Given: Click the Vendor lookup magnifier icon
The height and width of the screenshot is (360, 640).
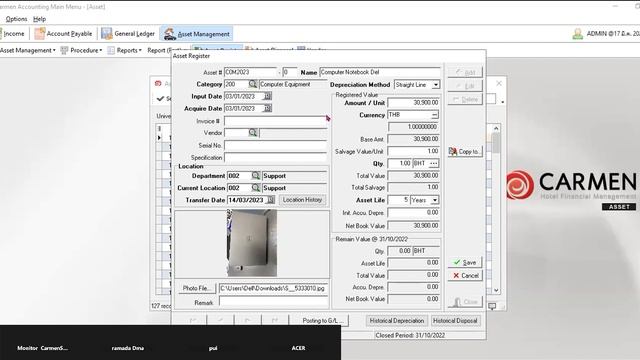Looking at the screenshot, I should (253, 133).
